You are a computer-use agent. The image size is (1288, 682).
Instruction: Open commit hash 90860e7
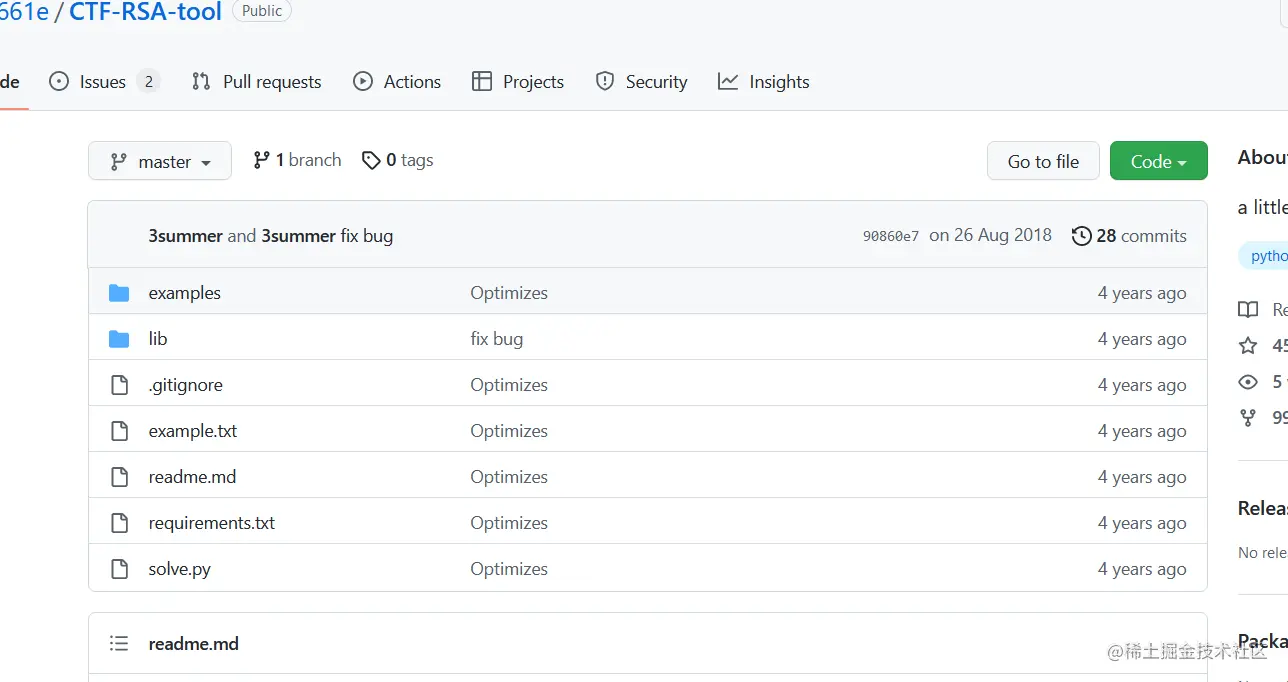(x=890, y=237)
